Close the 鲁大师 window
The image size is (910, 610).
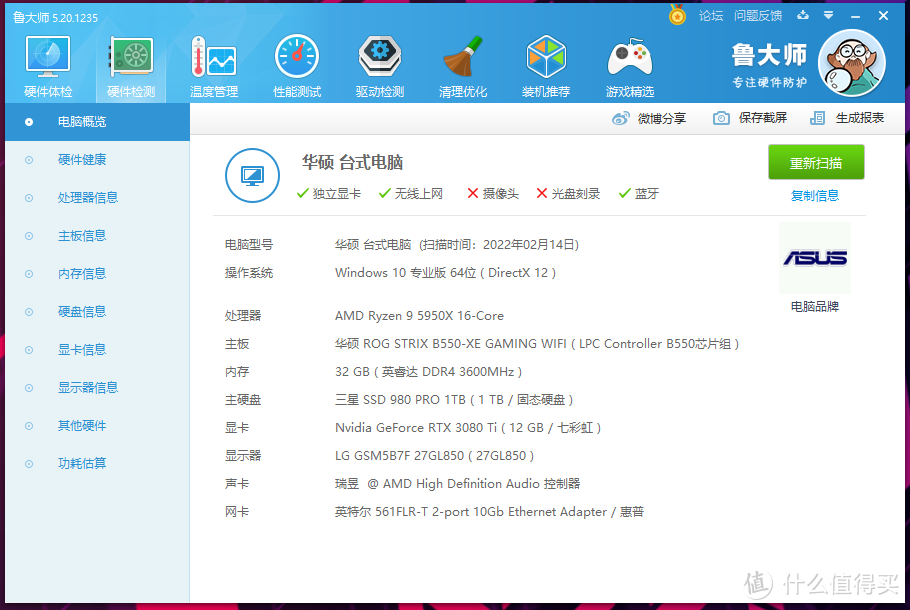click(x=883, y=16)
